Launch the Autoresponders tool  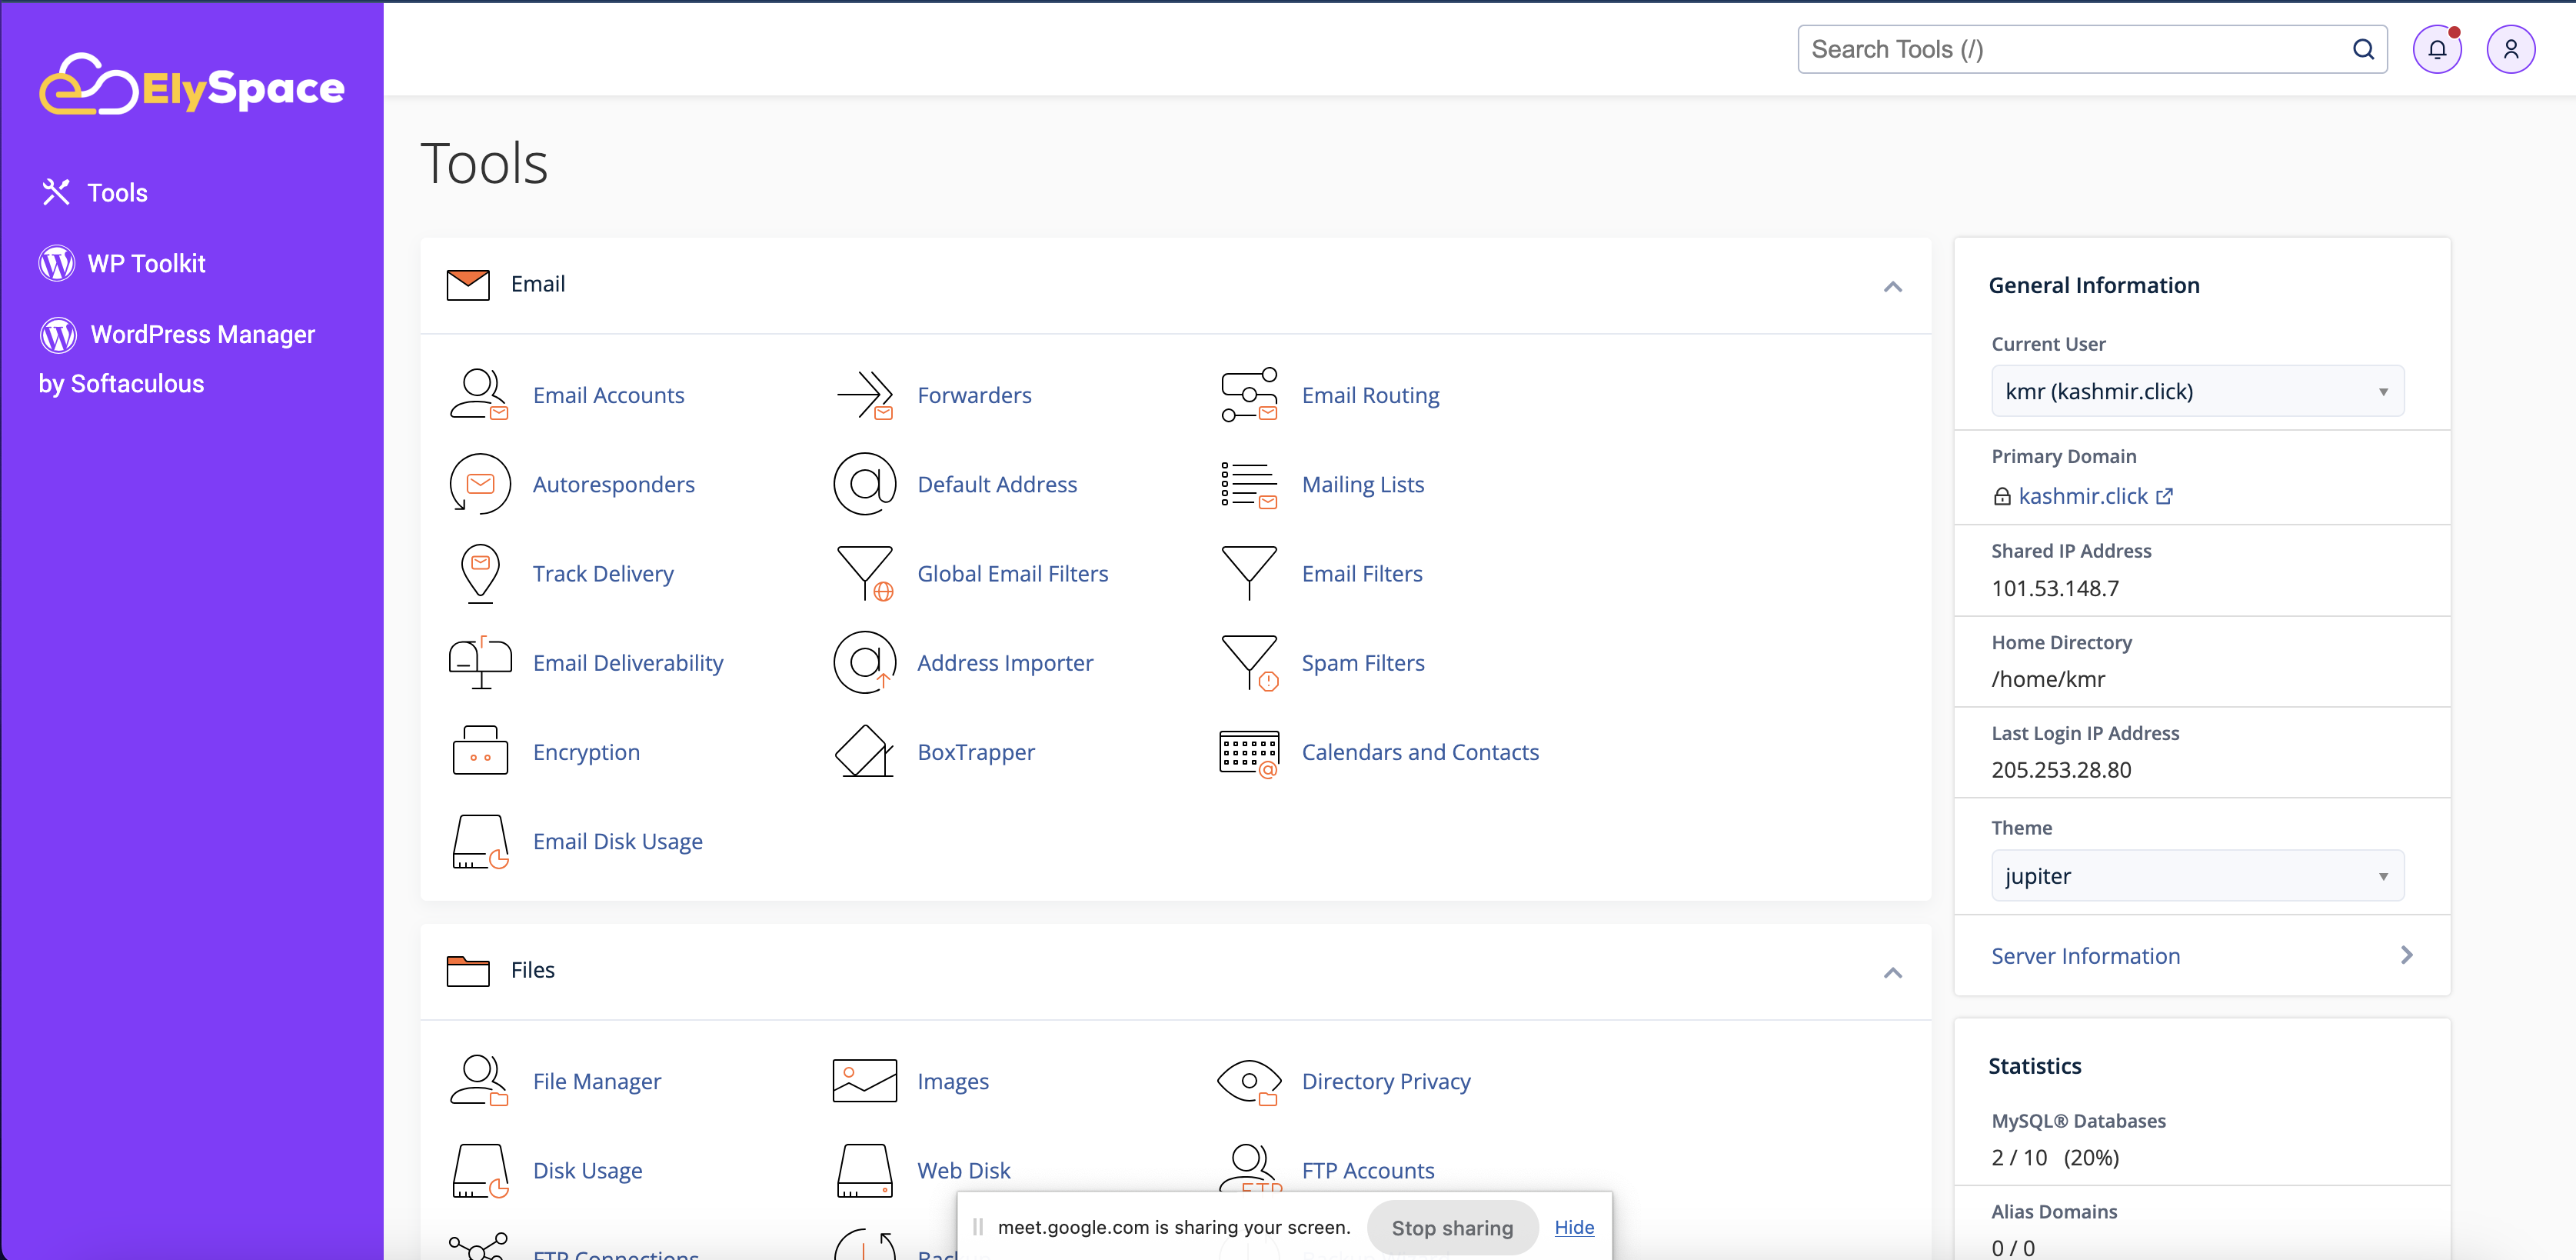(613, 484)
